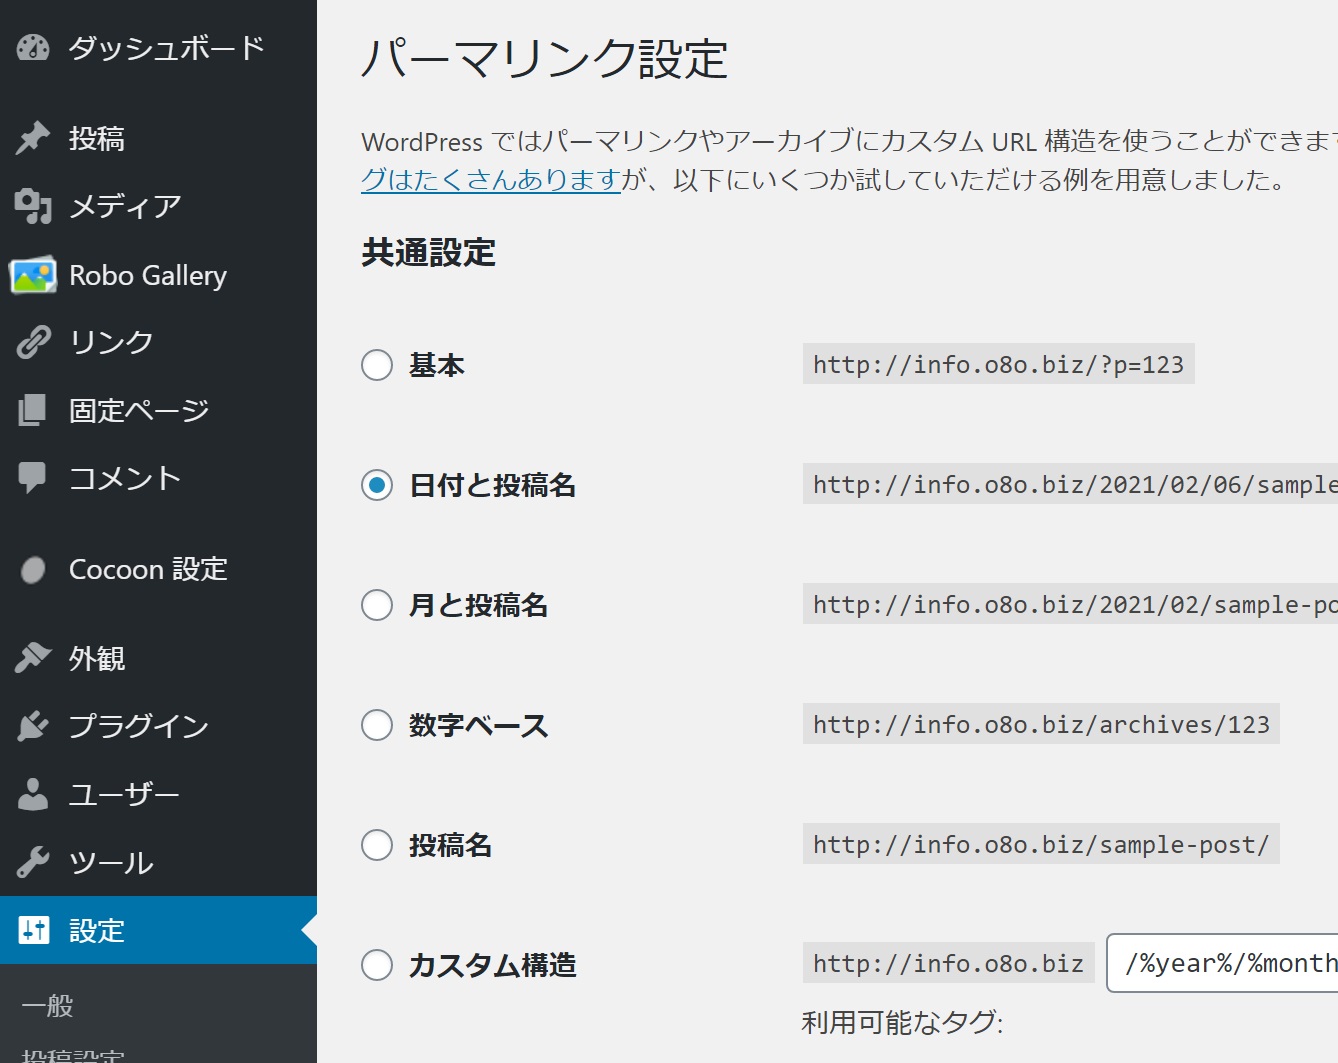Click the paintbrush Appearance icon
Viewport: 1338px width, 1063px height.
pyautogui.click(x=33, y=658)
